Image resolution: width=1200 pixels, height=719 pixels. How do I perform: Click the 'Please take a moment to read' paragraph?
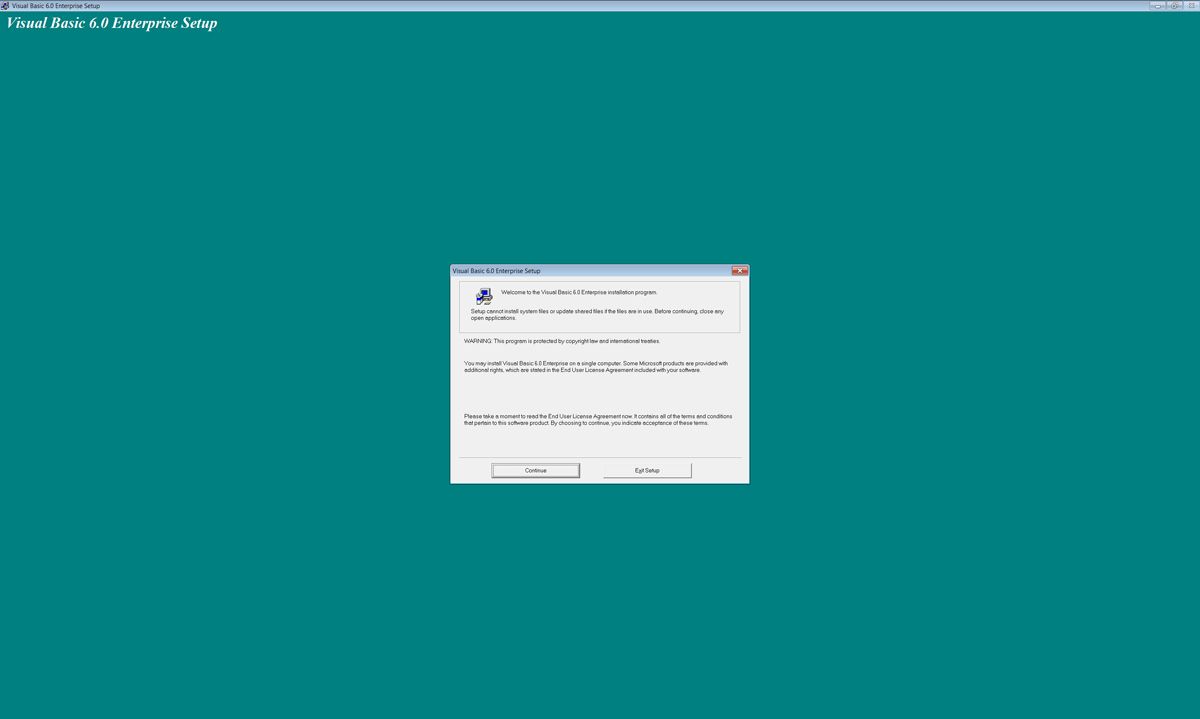pyautogui.click(x=598, y=419)
